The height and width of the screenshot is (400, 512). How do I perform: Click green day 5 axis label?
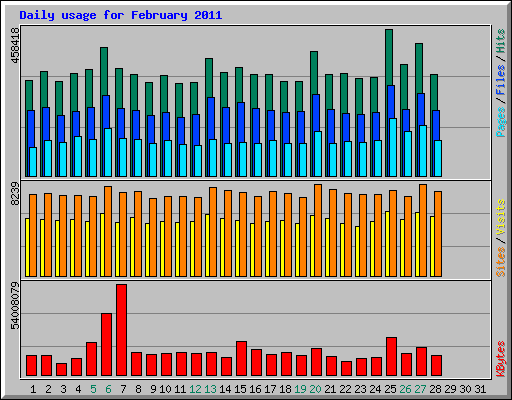(93, 389)
